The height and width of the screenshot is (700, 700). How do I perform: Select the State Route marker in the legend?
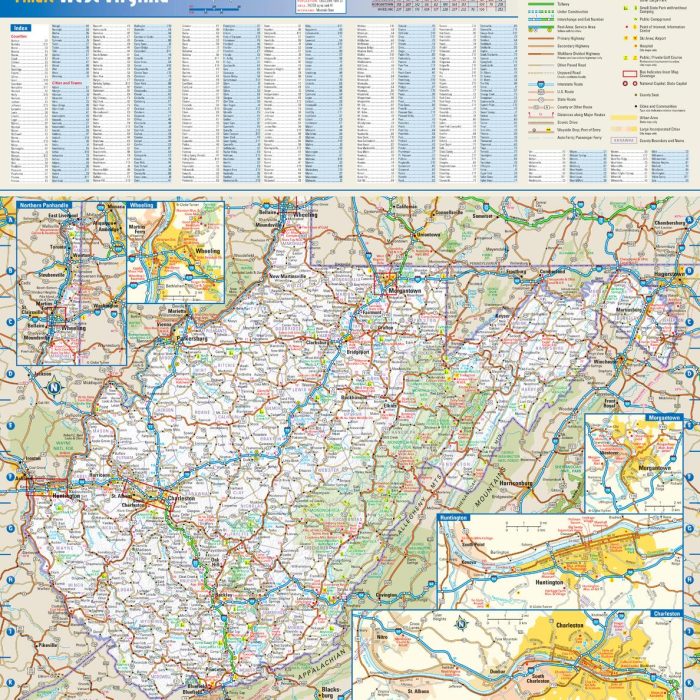pos(541,99)
